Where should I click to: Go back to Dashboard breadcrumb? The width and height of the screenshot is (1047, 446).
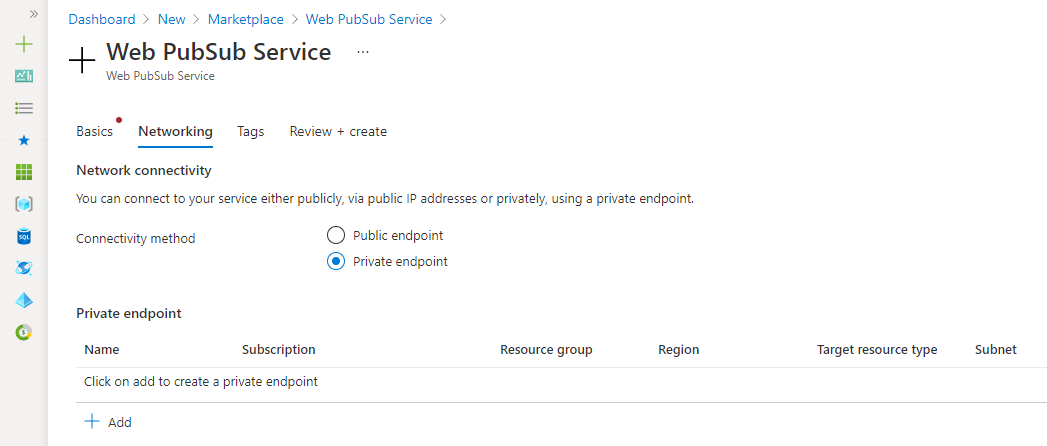[101, 19]
